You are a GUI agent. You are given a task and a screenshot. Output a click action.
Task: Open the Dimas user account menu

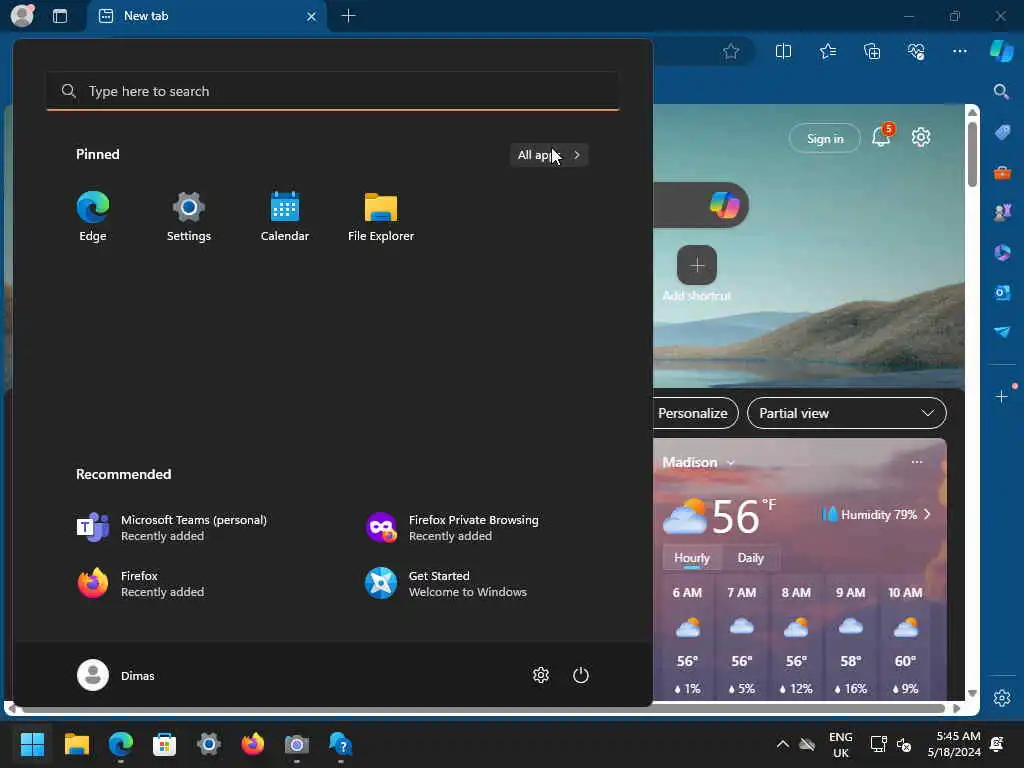pyautogui.click(x=116, y=675)
